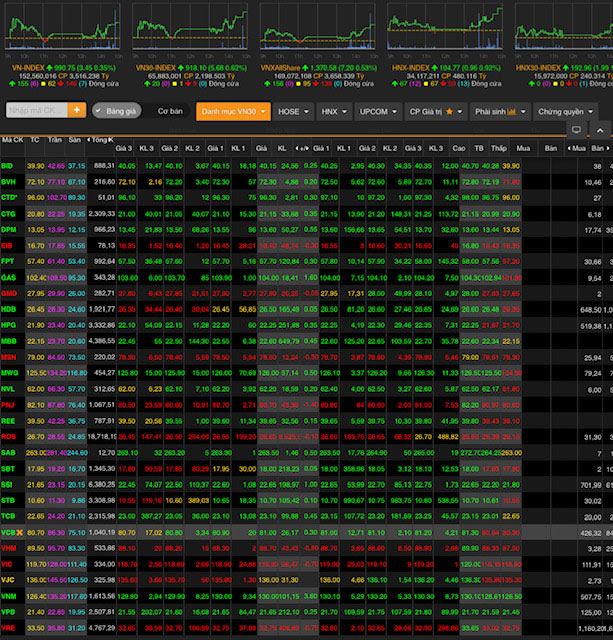The height and width of the screenshot is (640, 613).
Task: Click the stock code search input field
Action: pos(35,110)
